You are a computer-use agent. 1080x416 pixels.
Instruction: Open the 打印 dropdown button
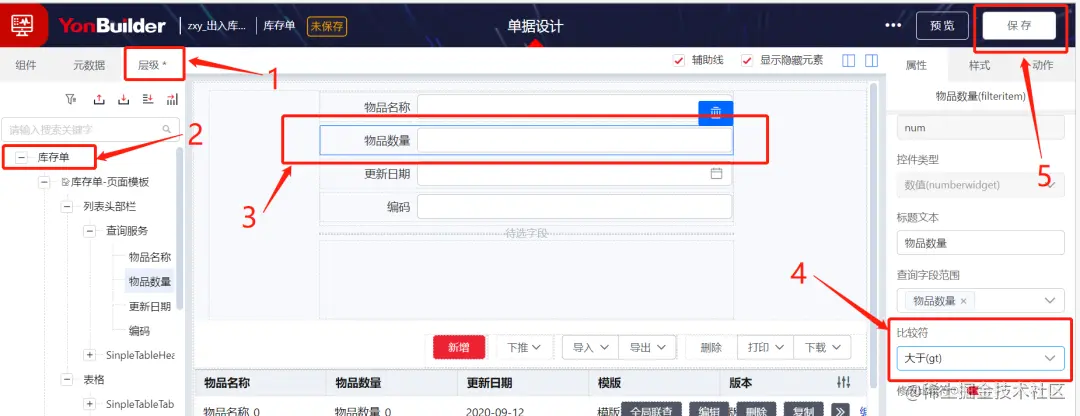(765, 348)
